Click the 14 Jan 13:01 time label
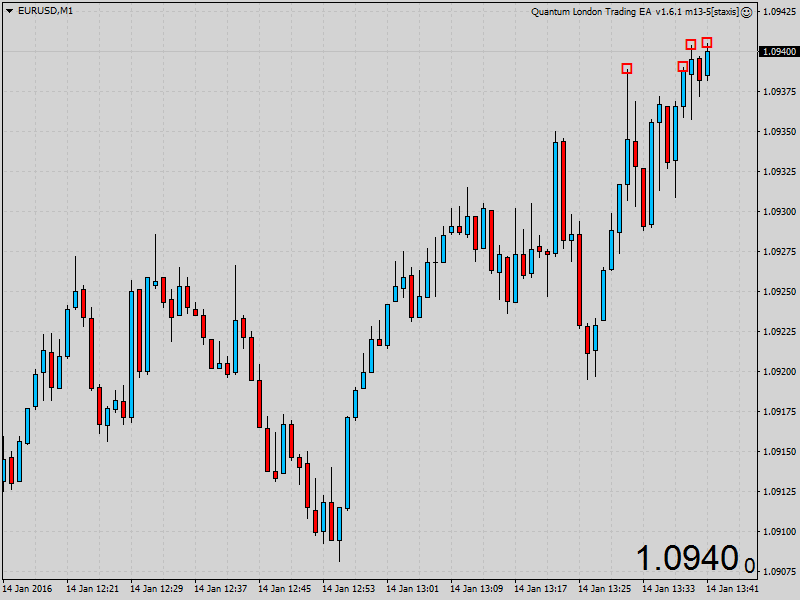 tap(413, 589)
